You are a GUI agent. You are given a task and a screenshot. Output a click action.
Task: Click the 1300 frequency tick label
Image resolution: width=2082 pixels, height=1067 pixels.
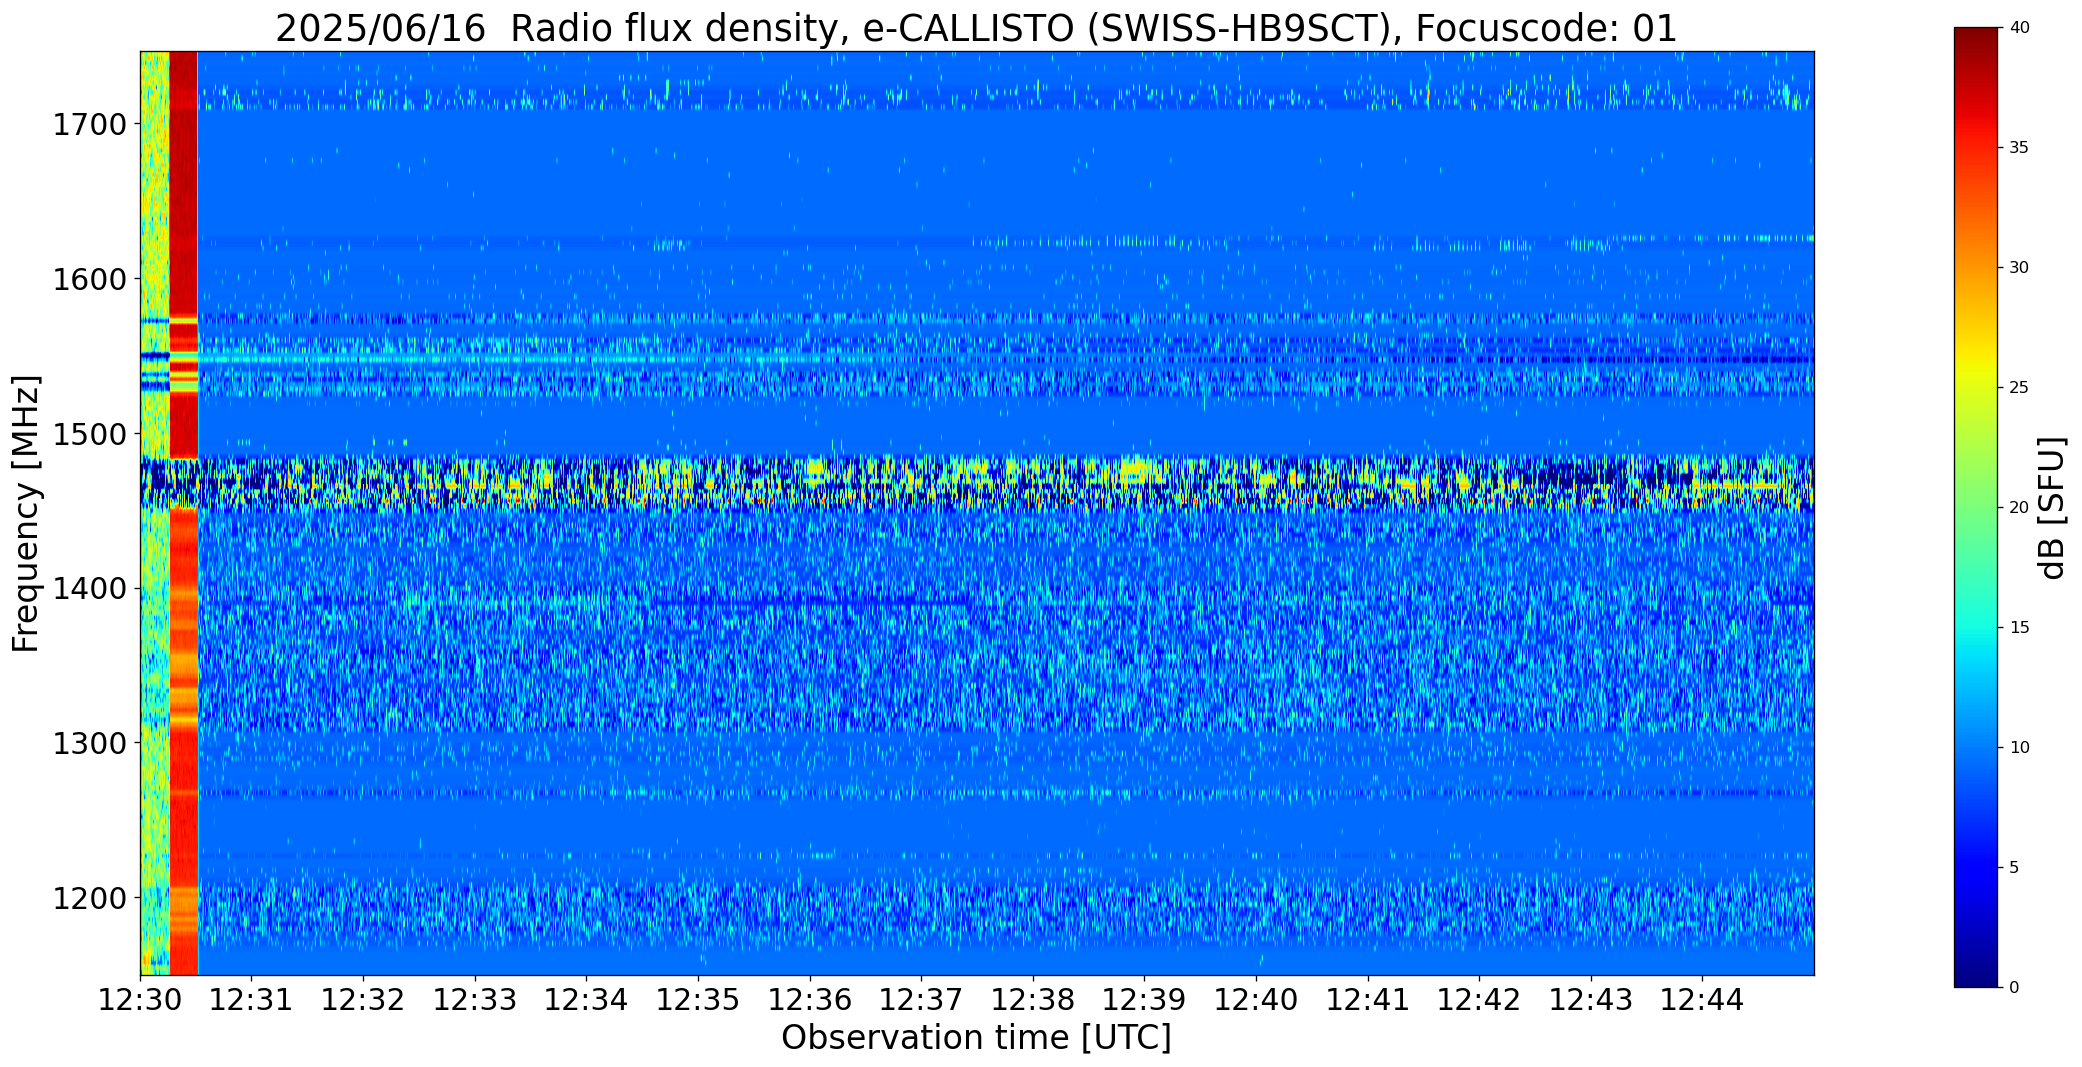[89, 744]
